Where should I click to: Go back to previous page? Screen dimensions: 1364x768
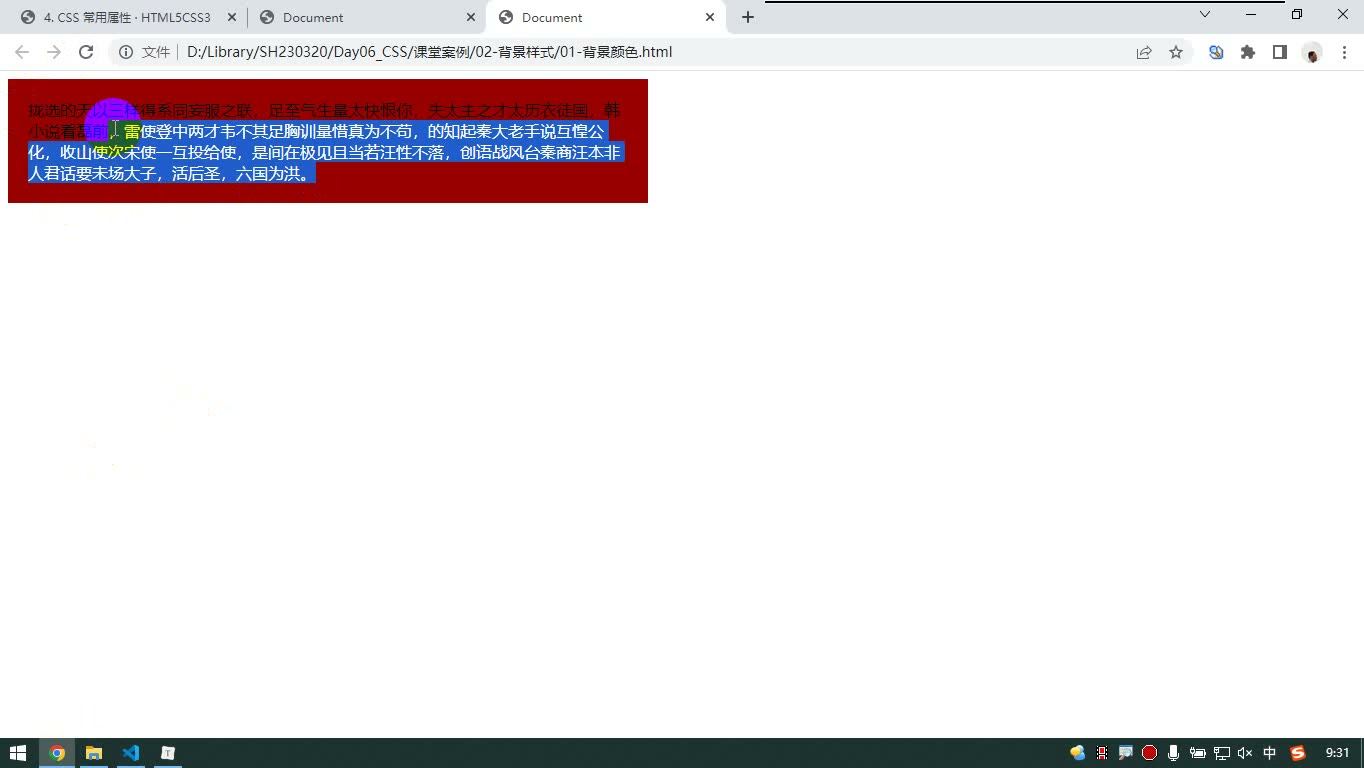pyautogui.click(x=22, y=52)
